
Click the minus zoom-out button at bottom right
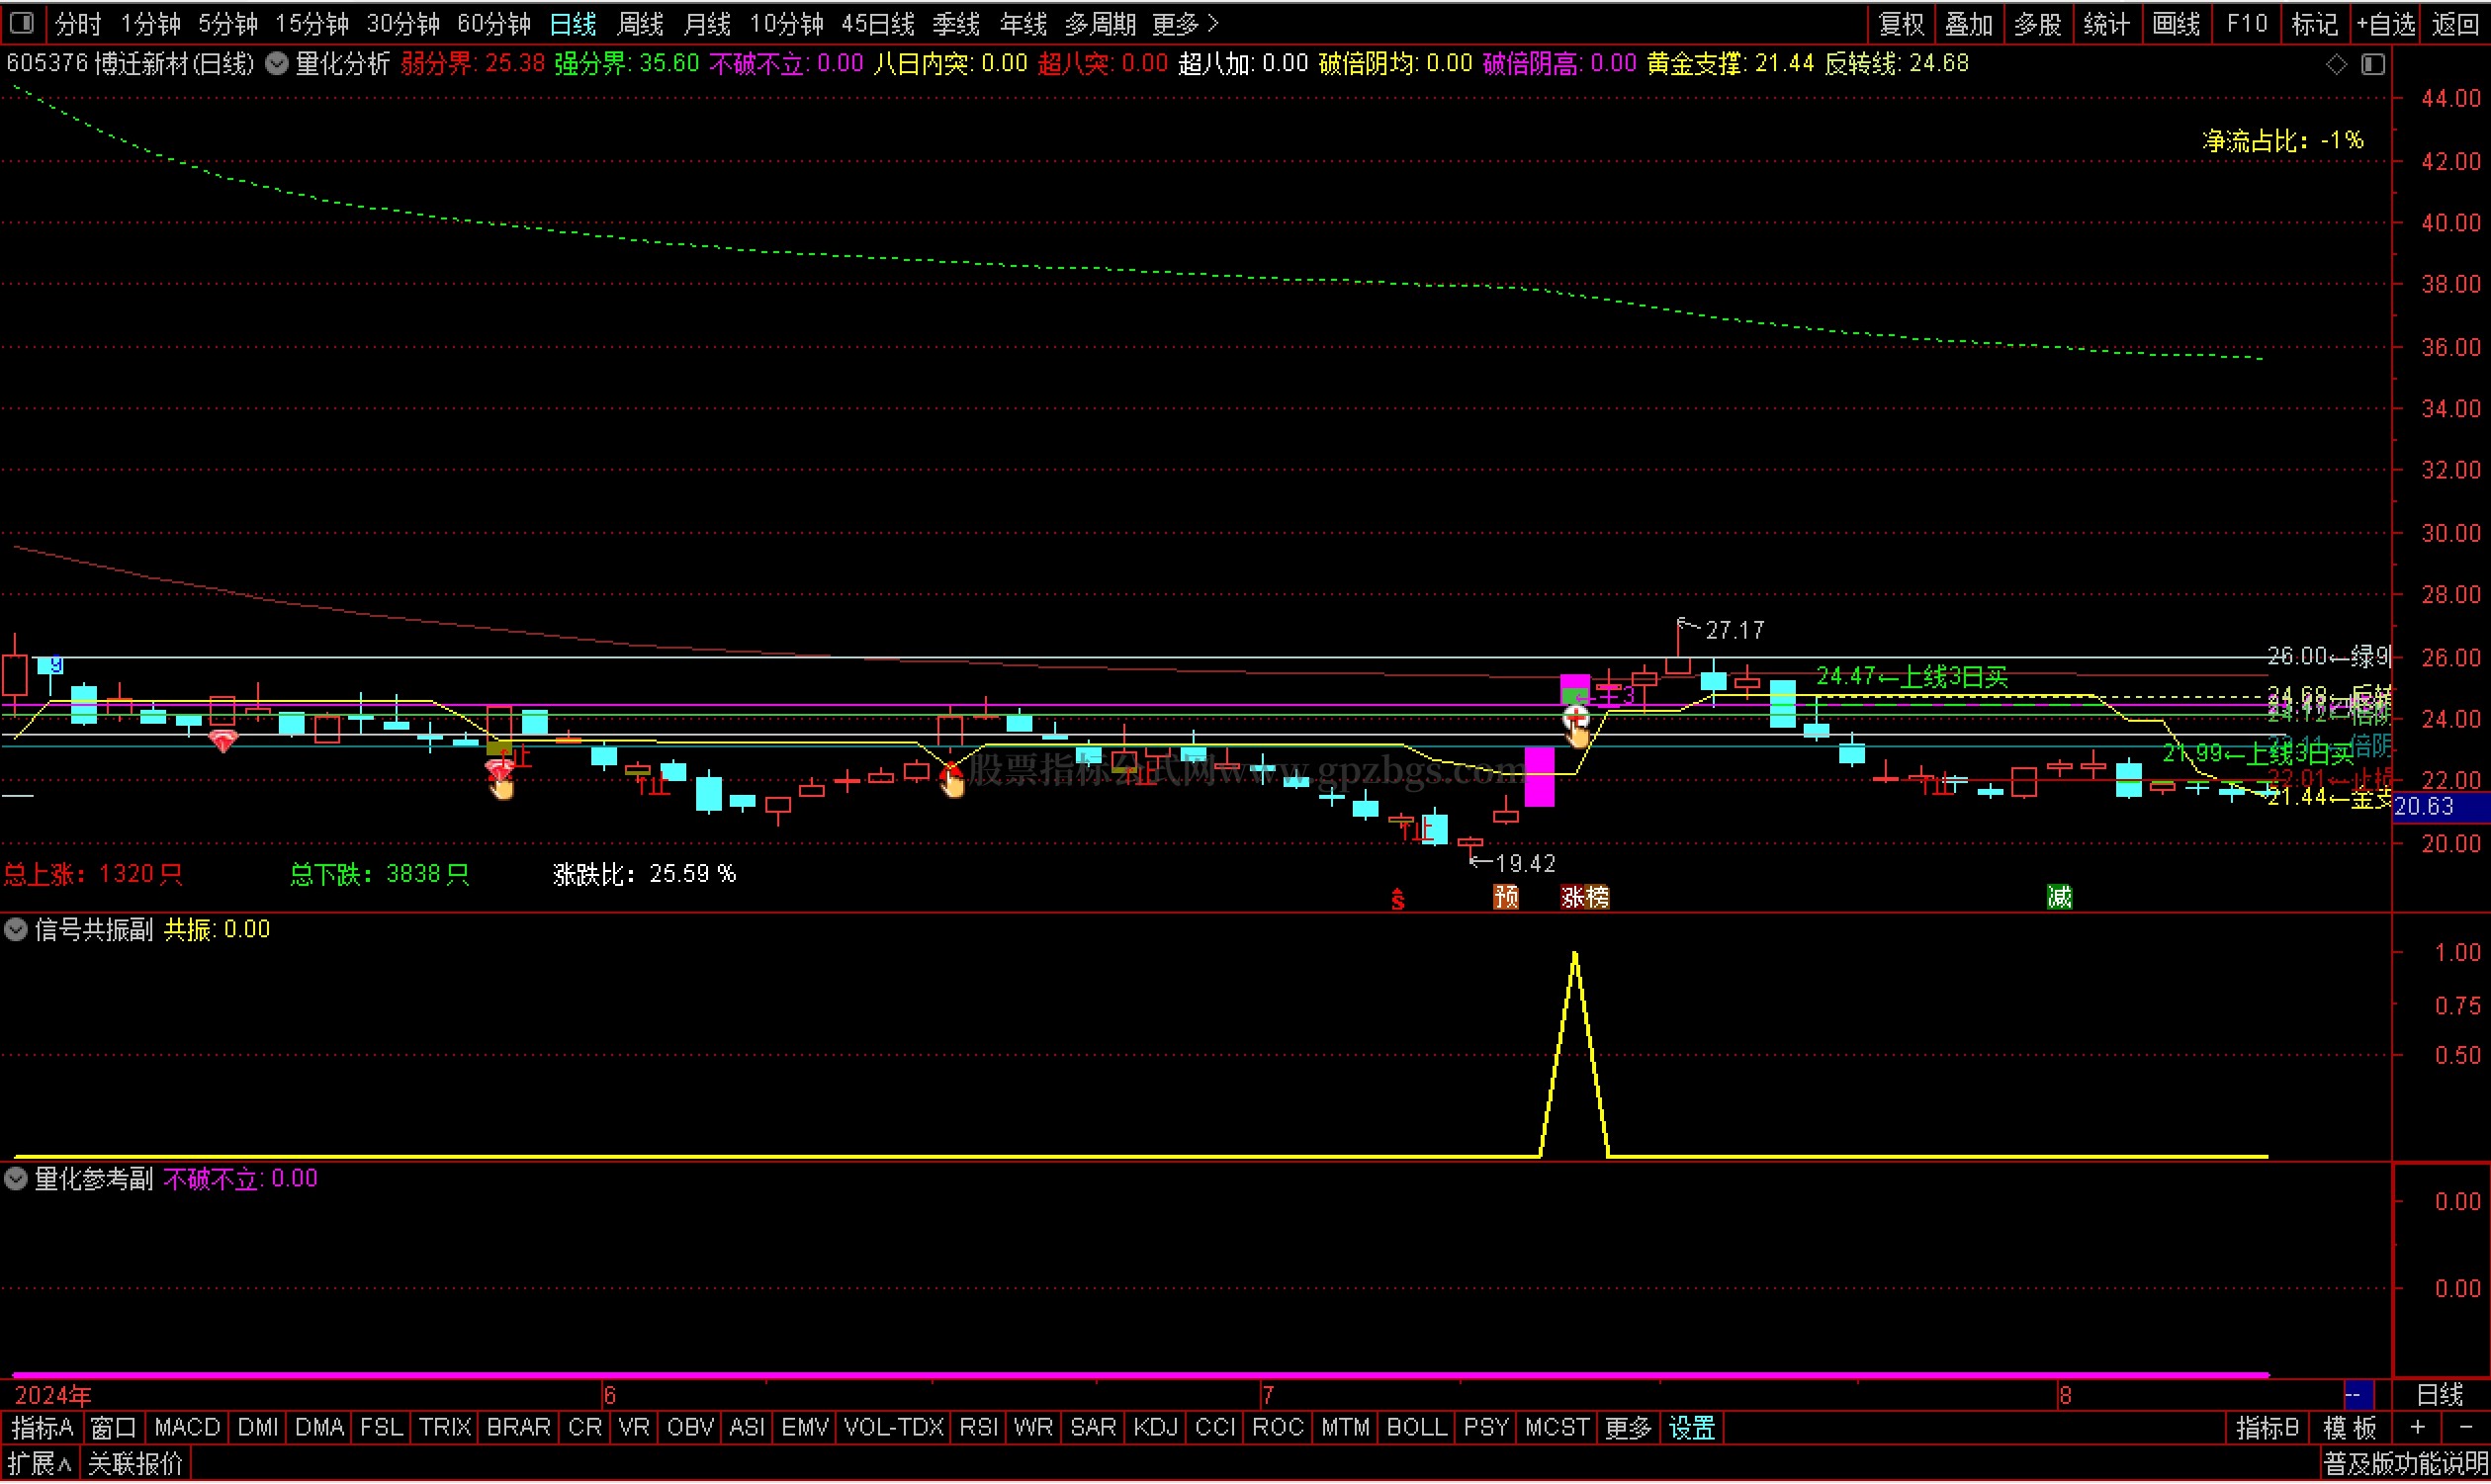[x=2466, y=1428]
